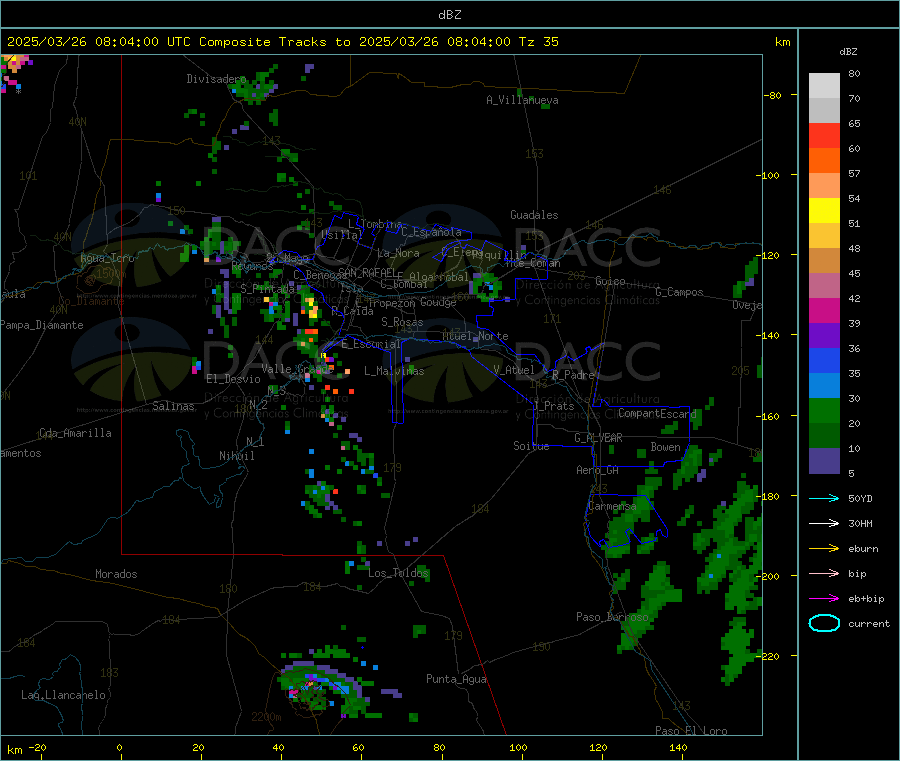Viewport: 900px width, 761px height.
Task: Click the Pampa_Diamante map label
Action: click(x=42, y=325)
